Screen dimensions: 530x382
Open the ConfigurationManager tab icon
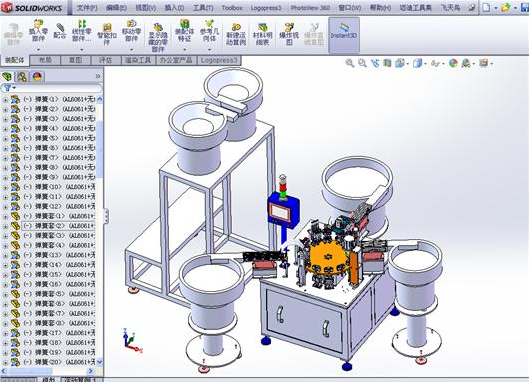(x=22, y=77)
